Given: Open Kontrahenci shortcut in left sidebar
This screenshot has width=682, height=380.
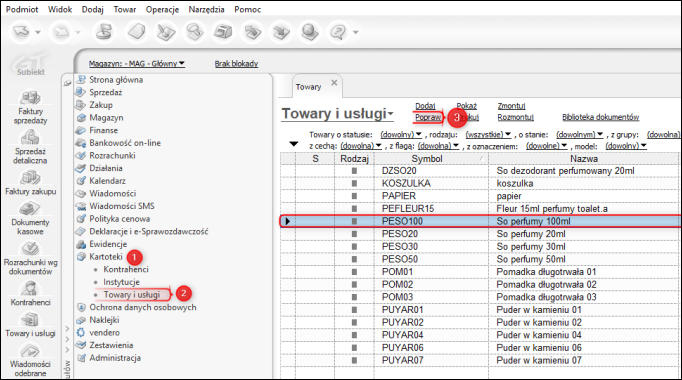Looking at the screenshot, I should click(x=30, y=293).
